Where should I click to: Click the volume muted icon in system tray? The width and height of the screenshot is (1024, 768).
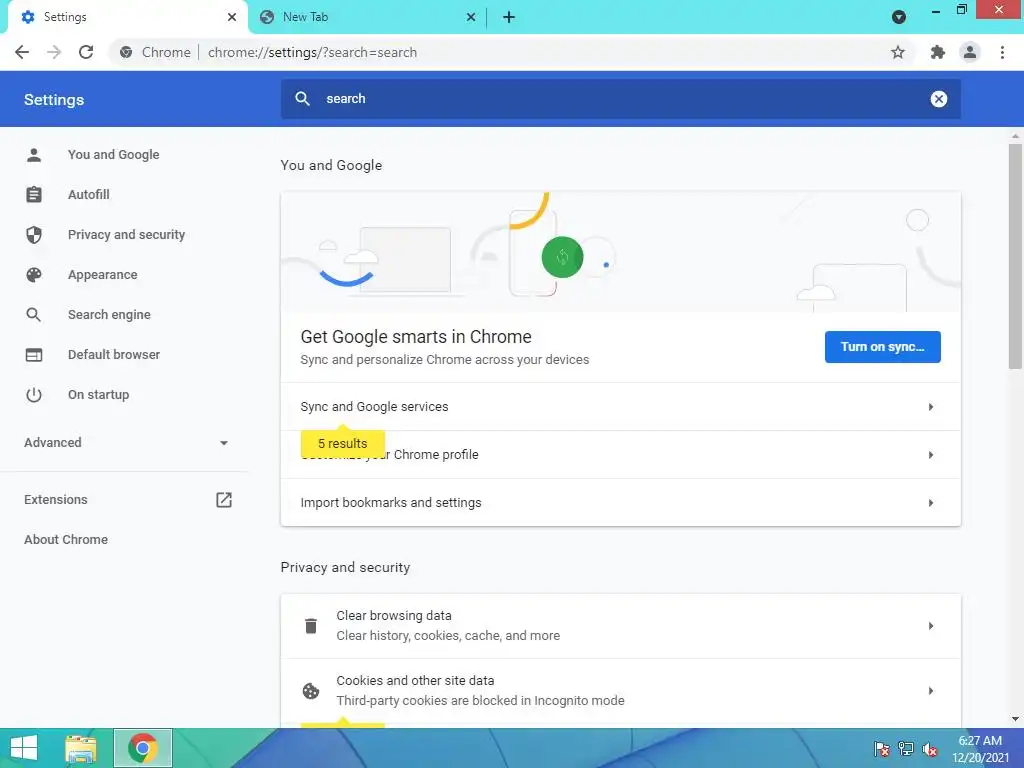pos(930,749)
